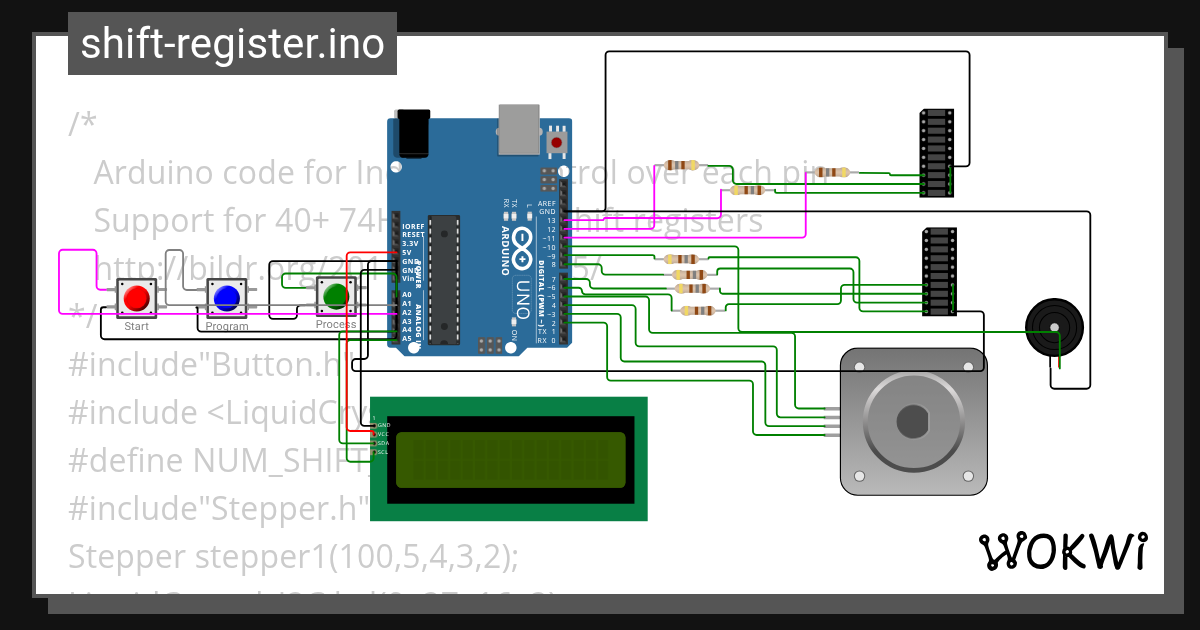The image size is (1200, 630).
Task: Click the Wokwi logo
Action: (x=1066, y=549)
